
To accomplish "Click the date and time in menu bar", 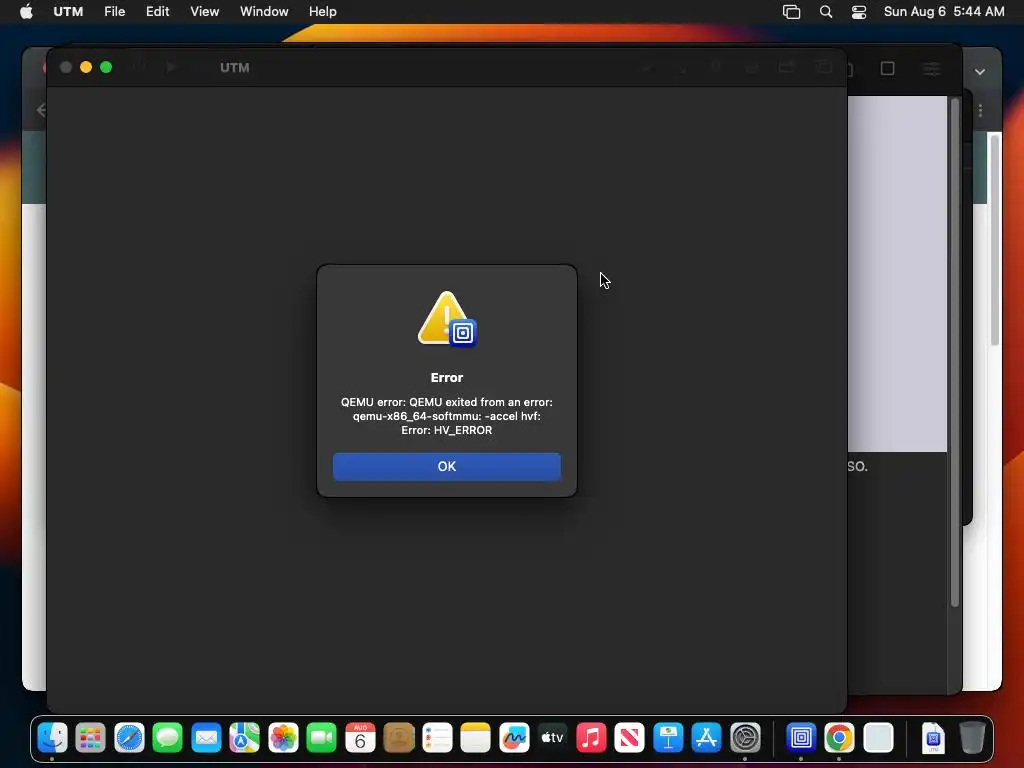I will click(x=944, y=12).
